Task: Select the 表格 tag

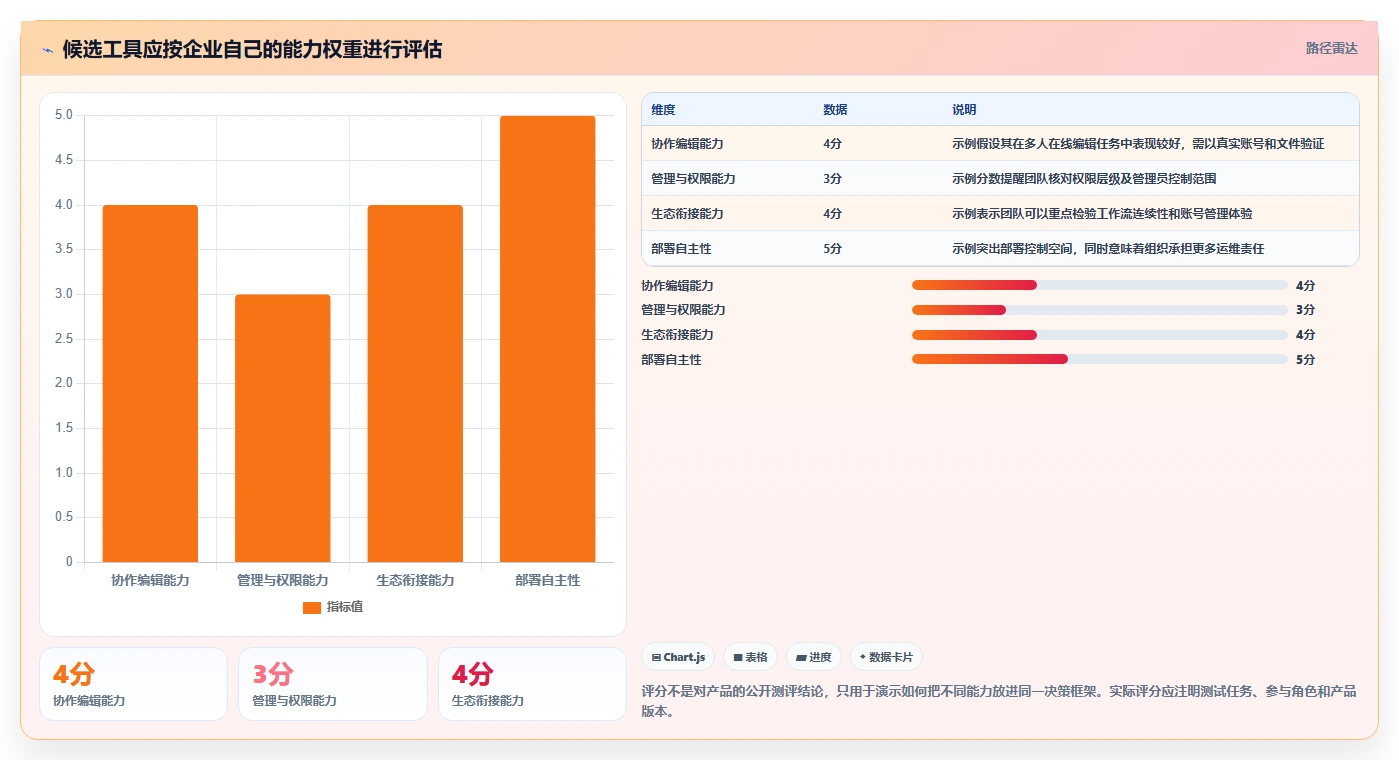Action: (x=751, y=657)
